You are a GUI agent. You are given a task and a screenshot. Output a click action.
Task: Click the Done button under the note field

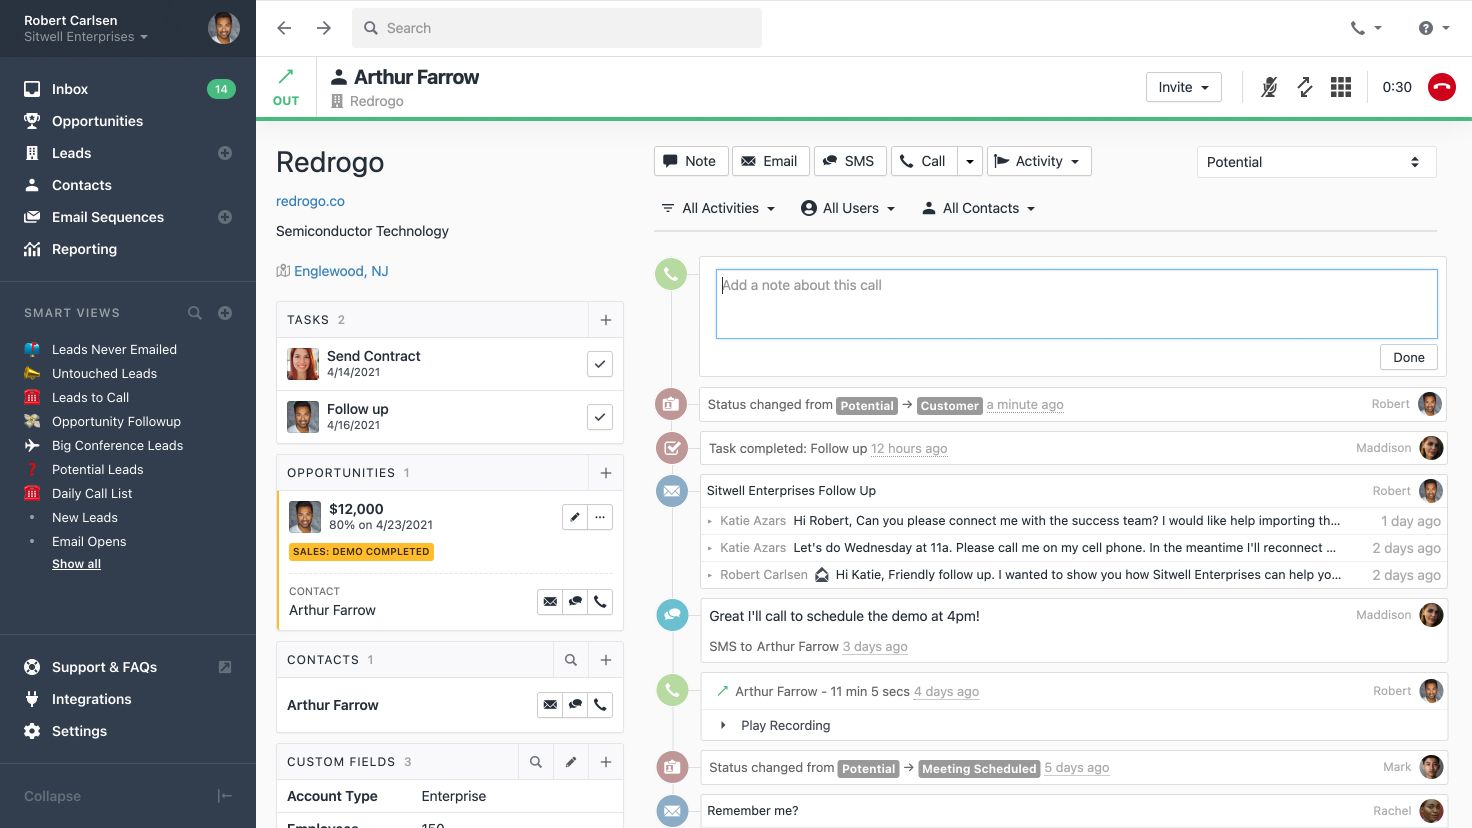click(1408, 357)
